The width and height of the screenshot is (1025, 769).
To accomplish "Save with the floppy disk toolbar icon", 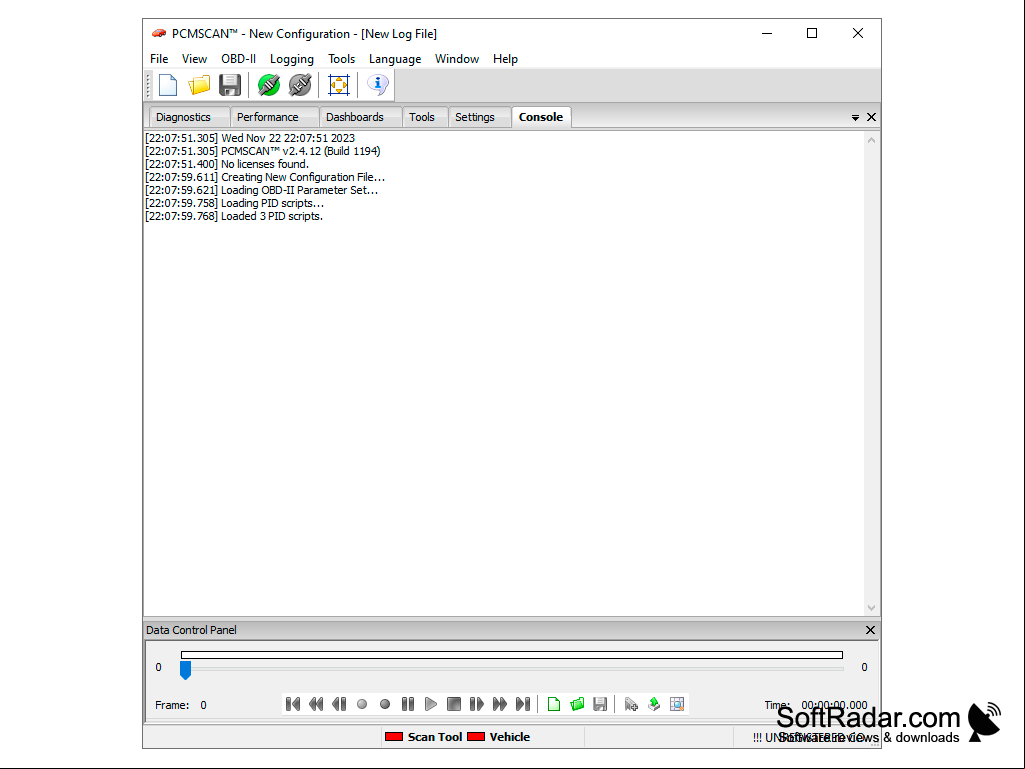I will click(229, 85).
